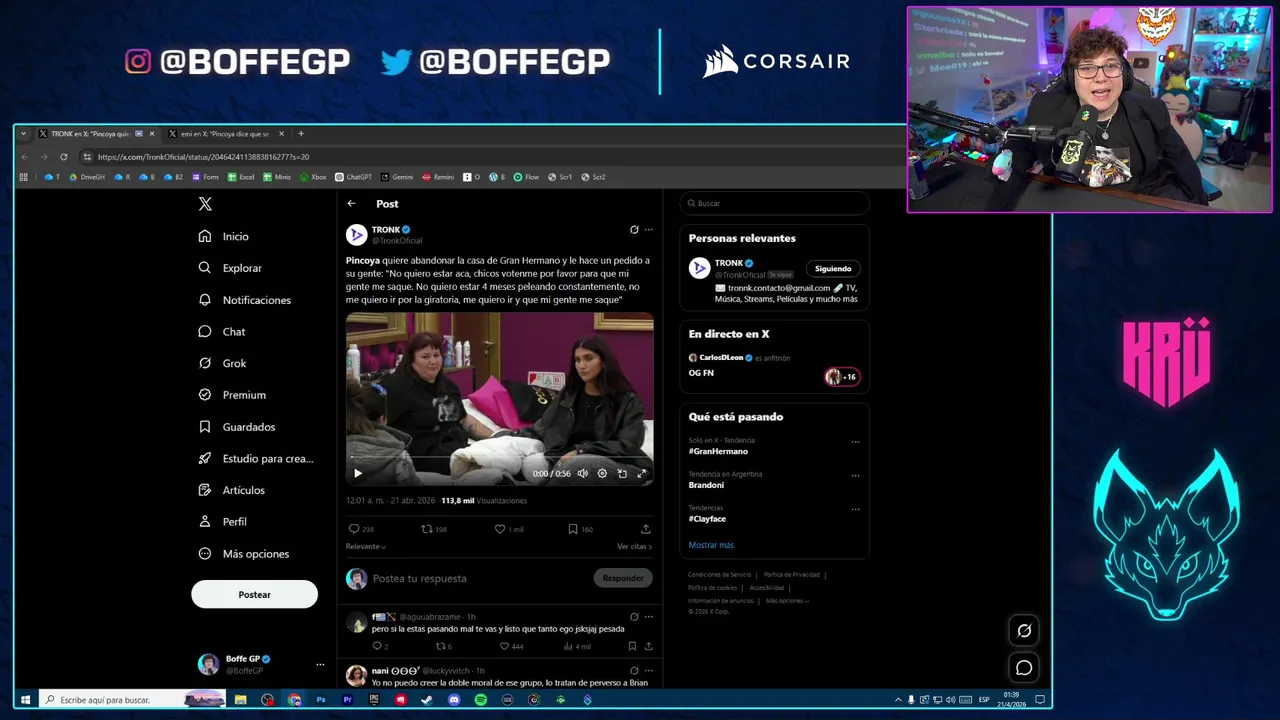Open the Excel bookmark

(241, 177)
